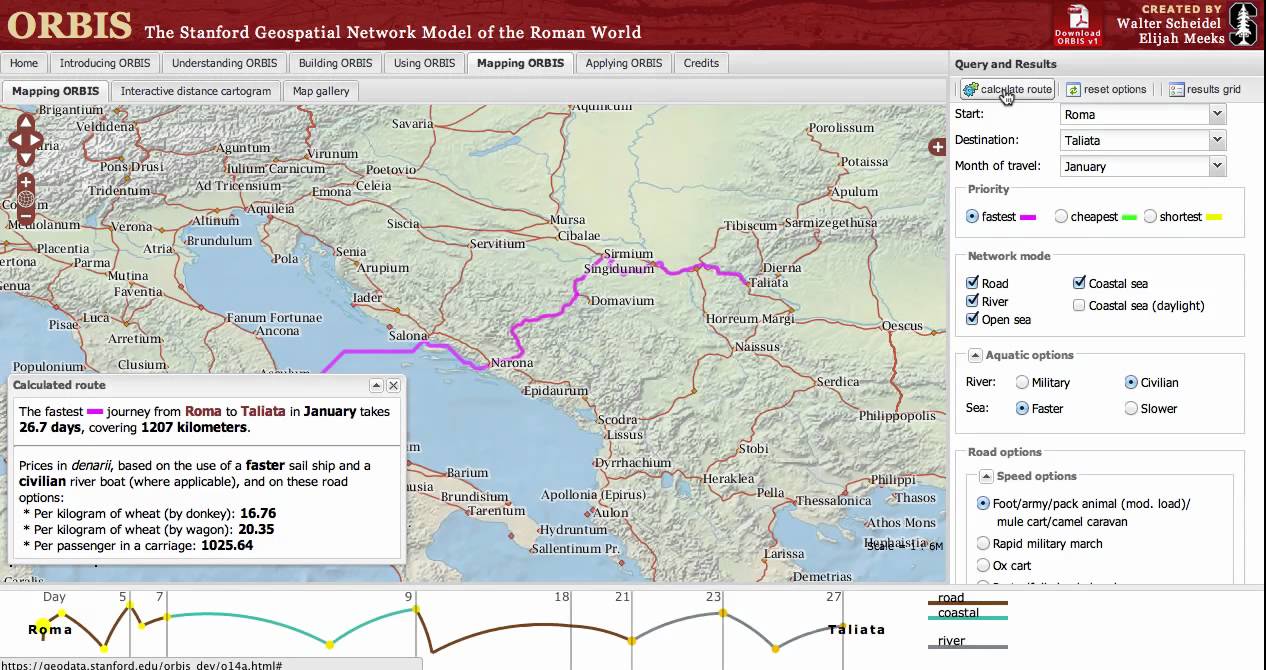Click the green cheapest color swatch
Viewport: 1266px width, 670px height.
coord(1130,217)
